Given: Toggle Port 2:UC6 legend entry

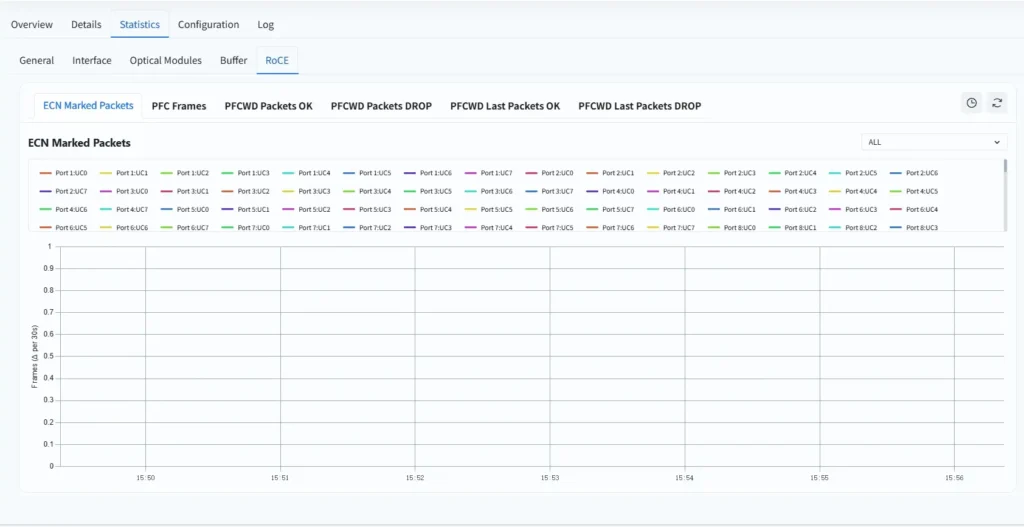Looking at the screenshot, I should (913, 173).
